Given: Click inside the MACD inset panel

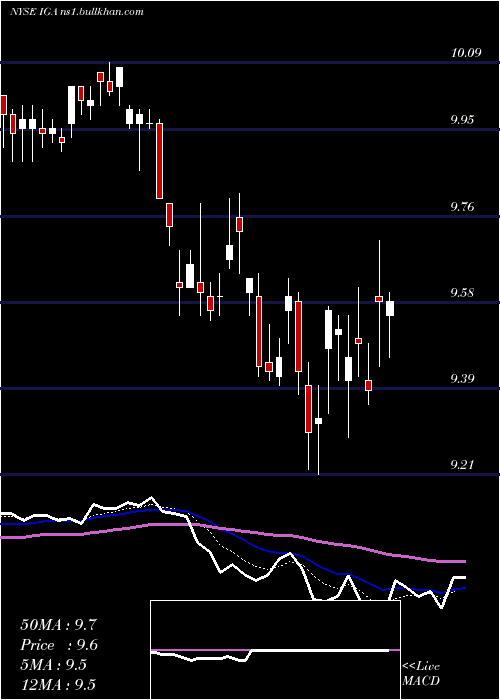Looking at the screenshot, I should click(275, 650).
